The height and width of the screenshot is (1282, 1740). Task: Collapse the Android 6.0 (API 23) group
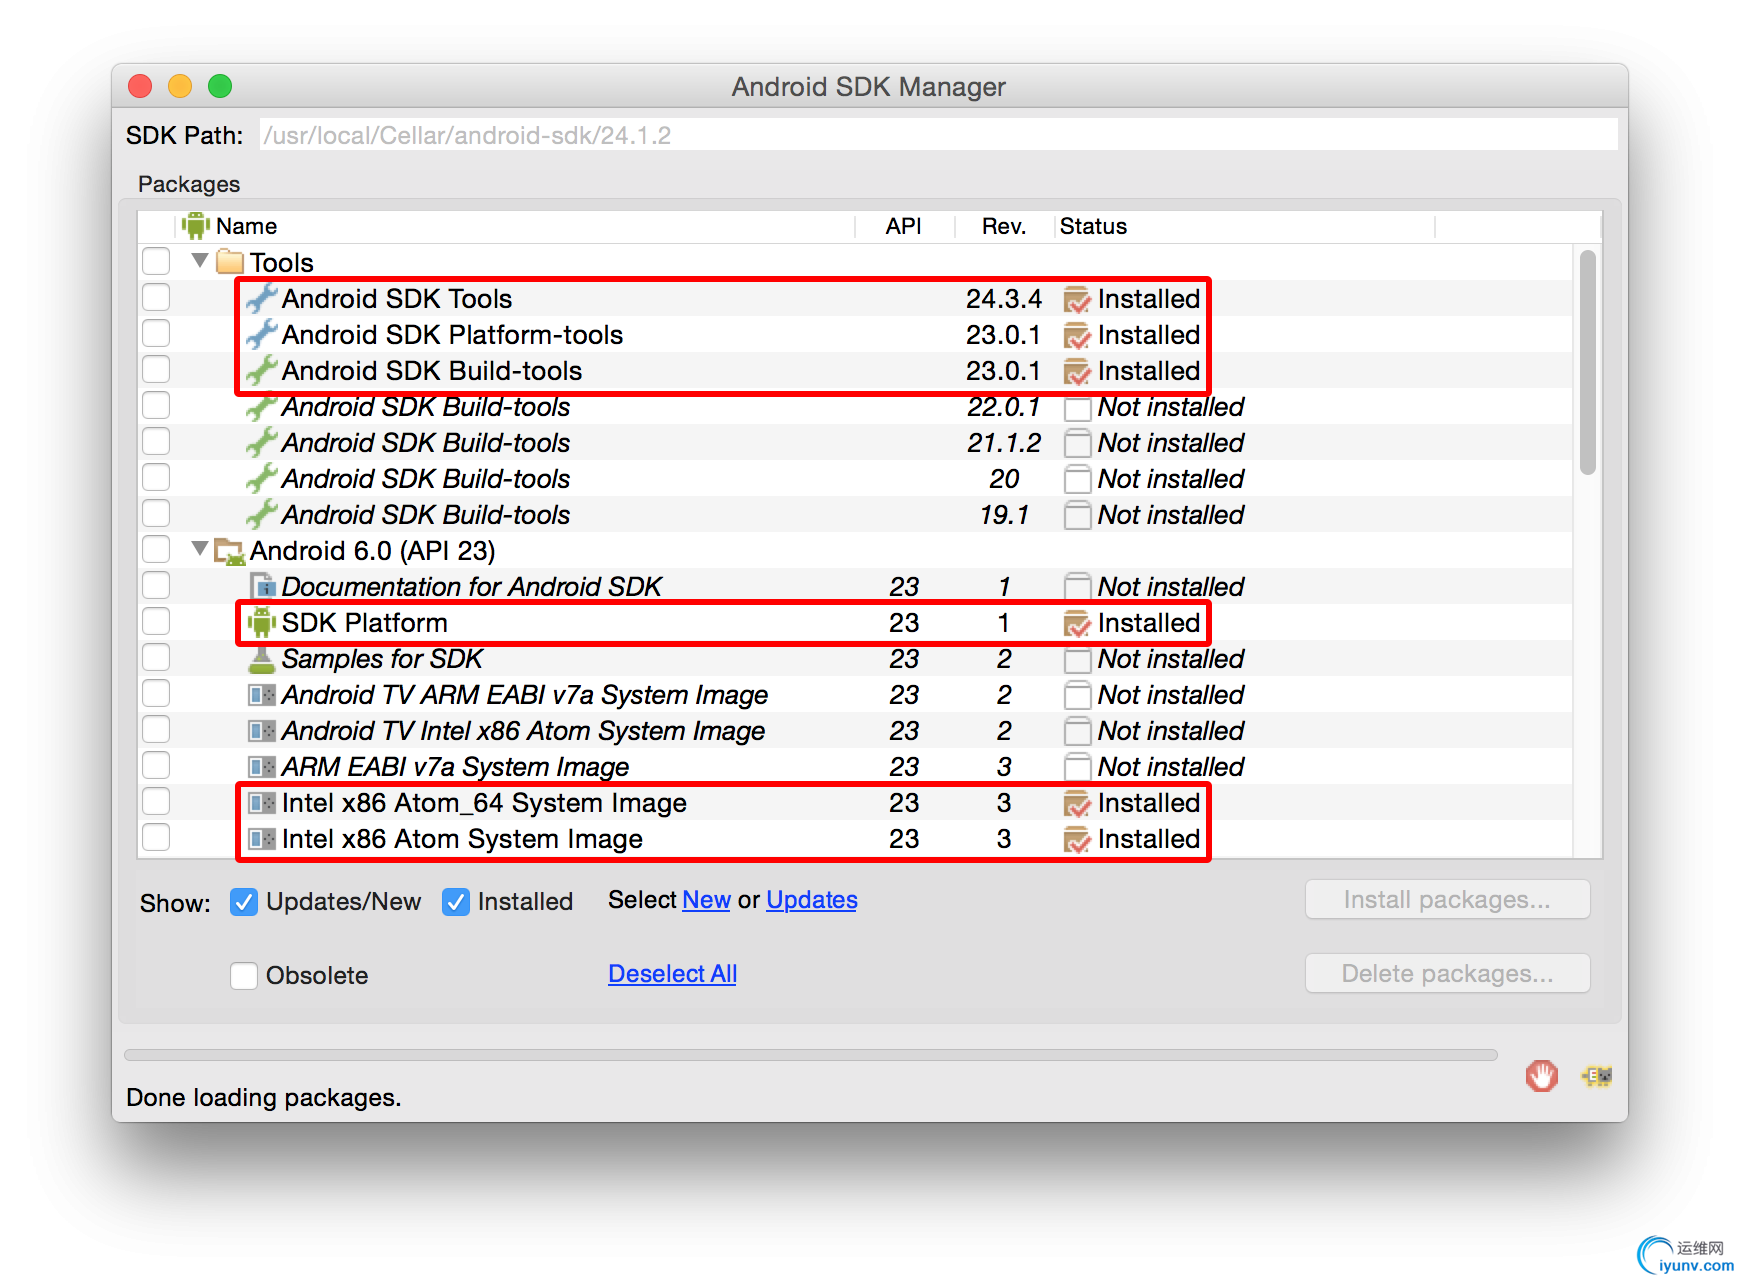200,549
